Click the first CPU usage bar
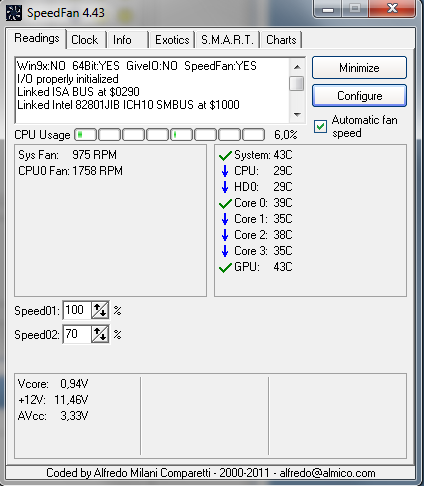The image size is (424, 486). tap(86, 135)
